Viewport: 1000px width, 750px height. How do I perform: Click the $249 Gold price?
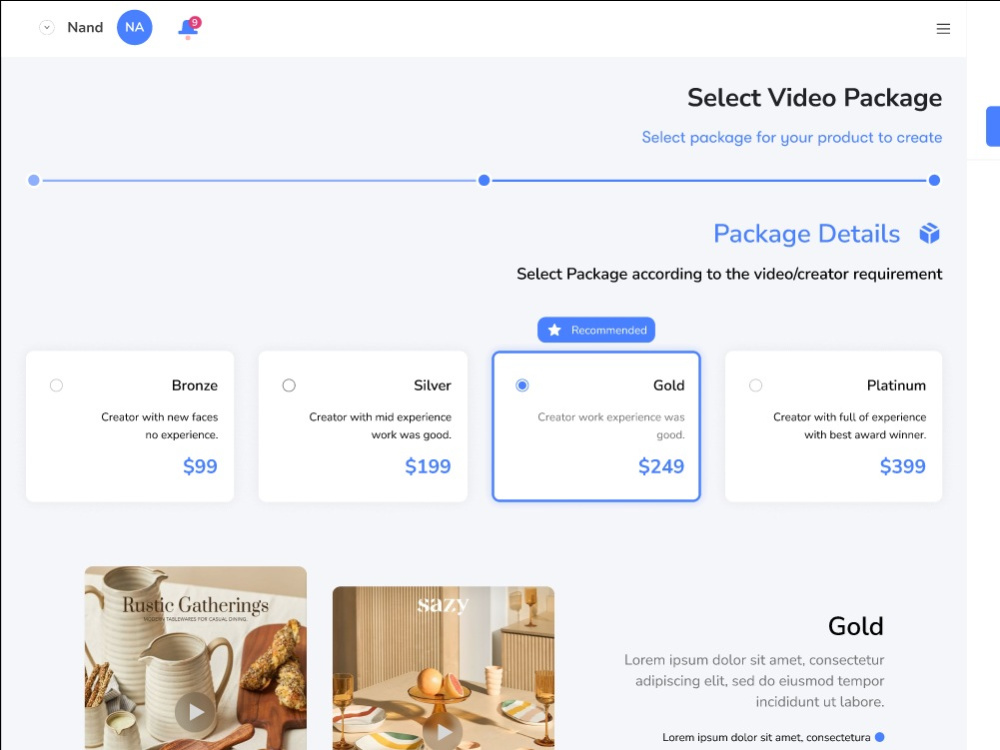(x=661, y=466)
